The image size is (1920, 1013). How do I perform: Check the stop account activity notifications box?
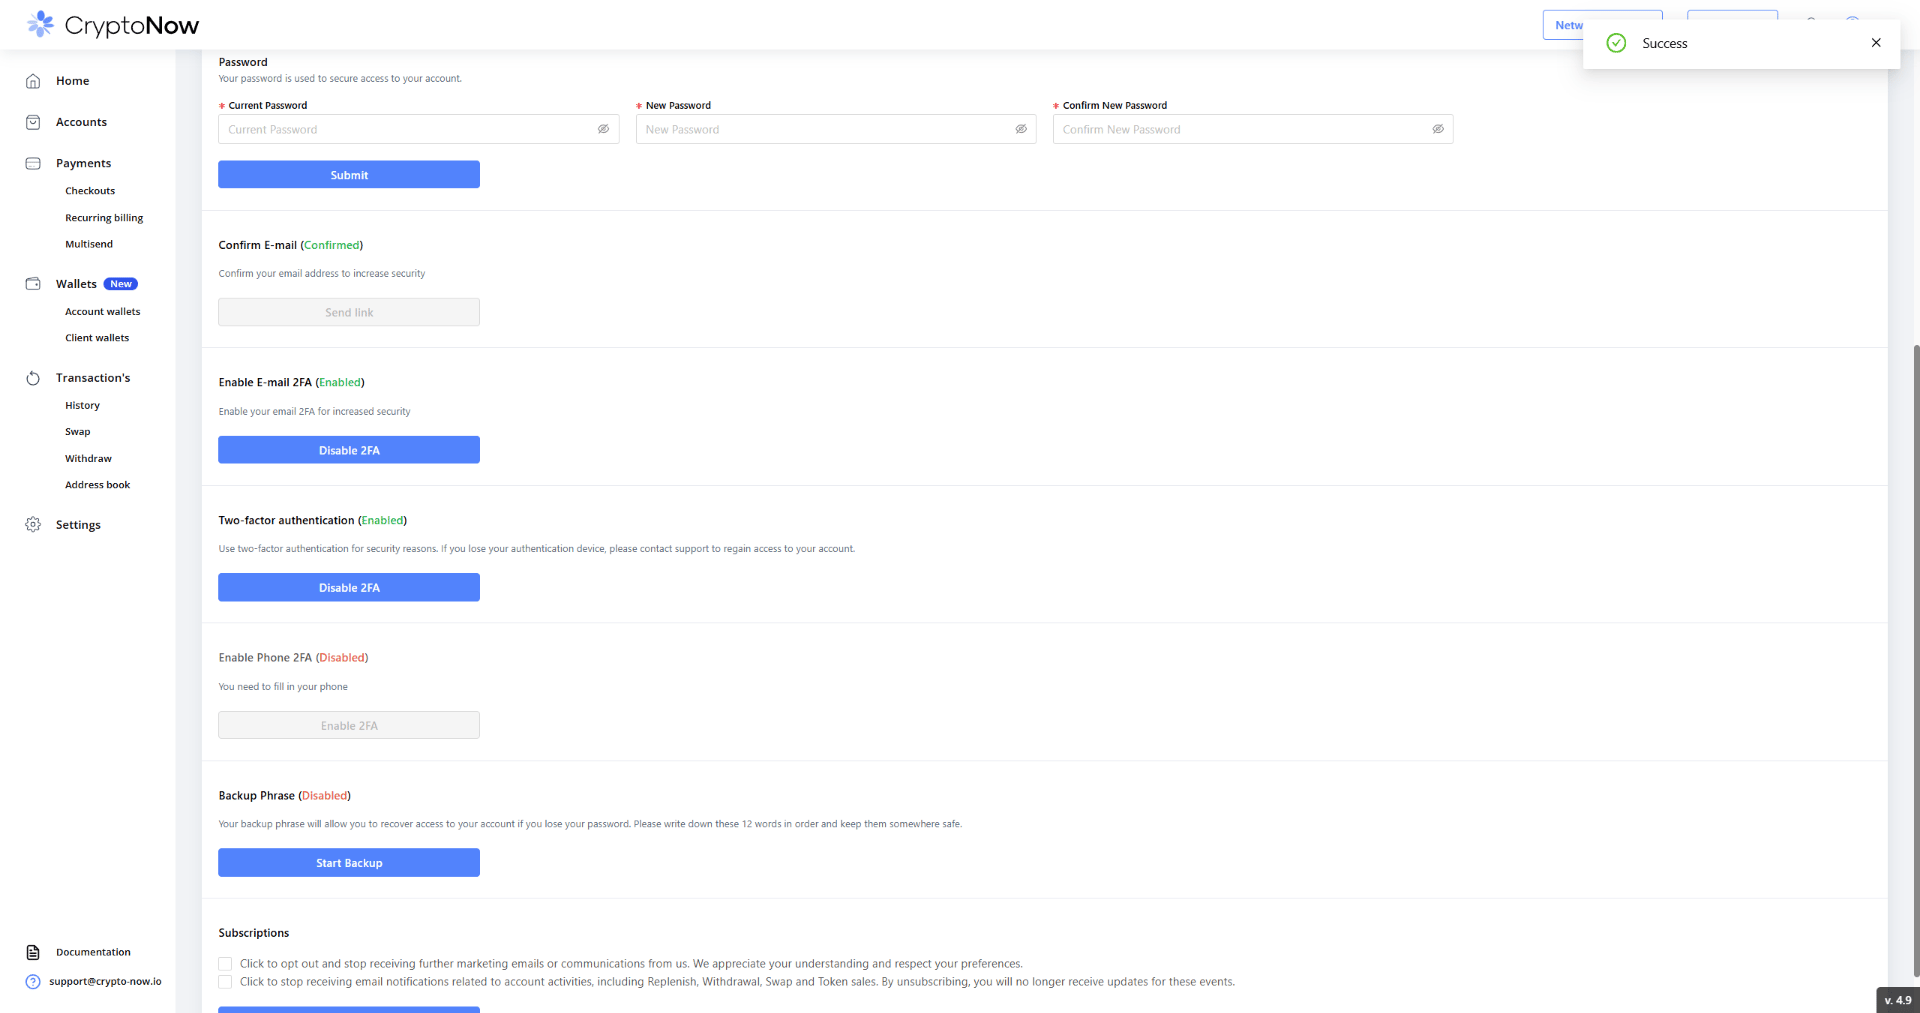pos(225,982)
